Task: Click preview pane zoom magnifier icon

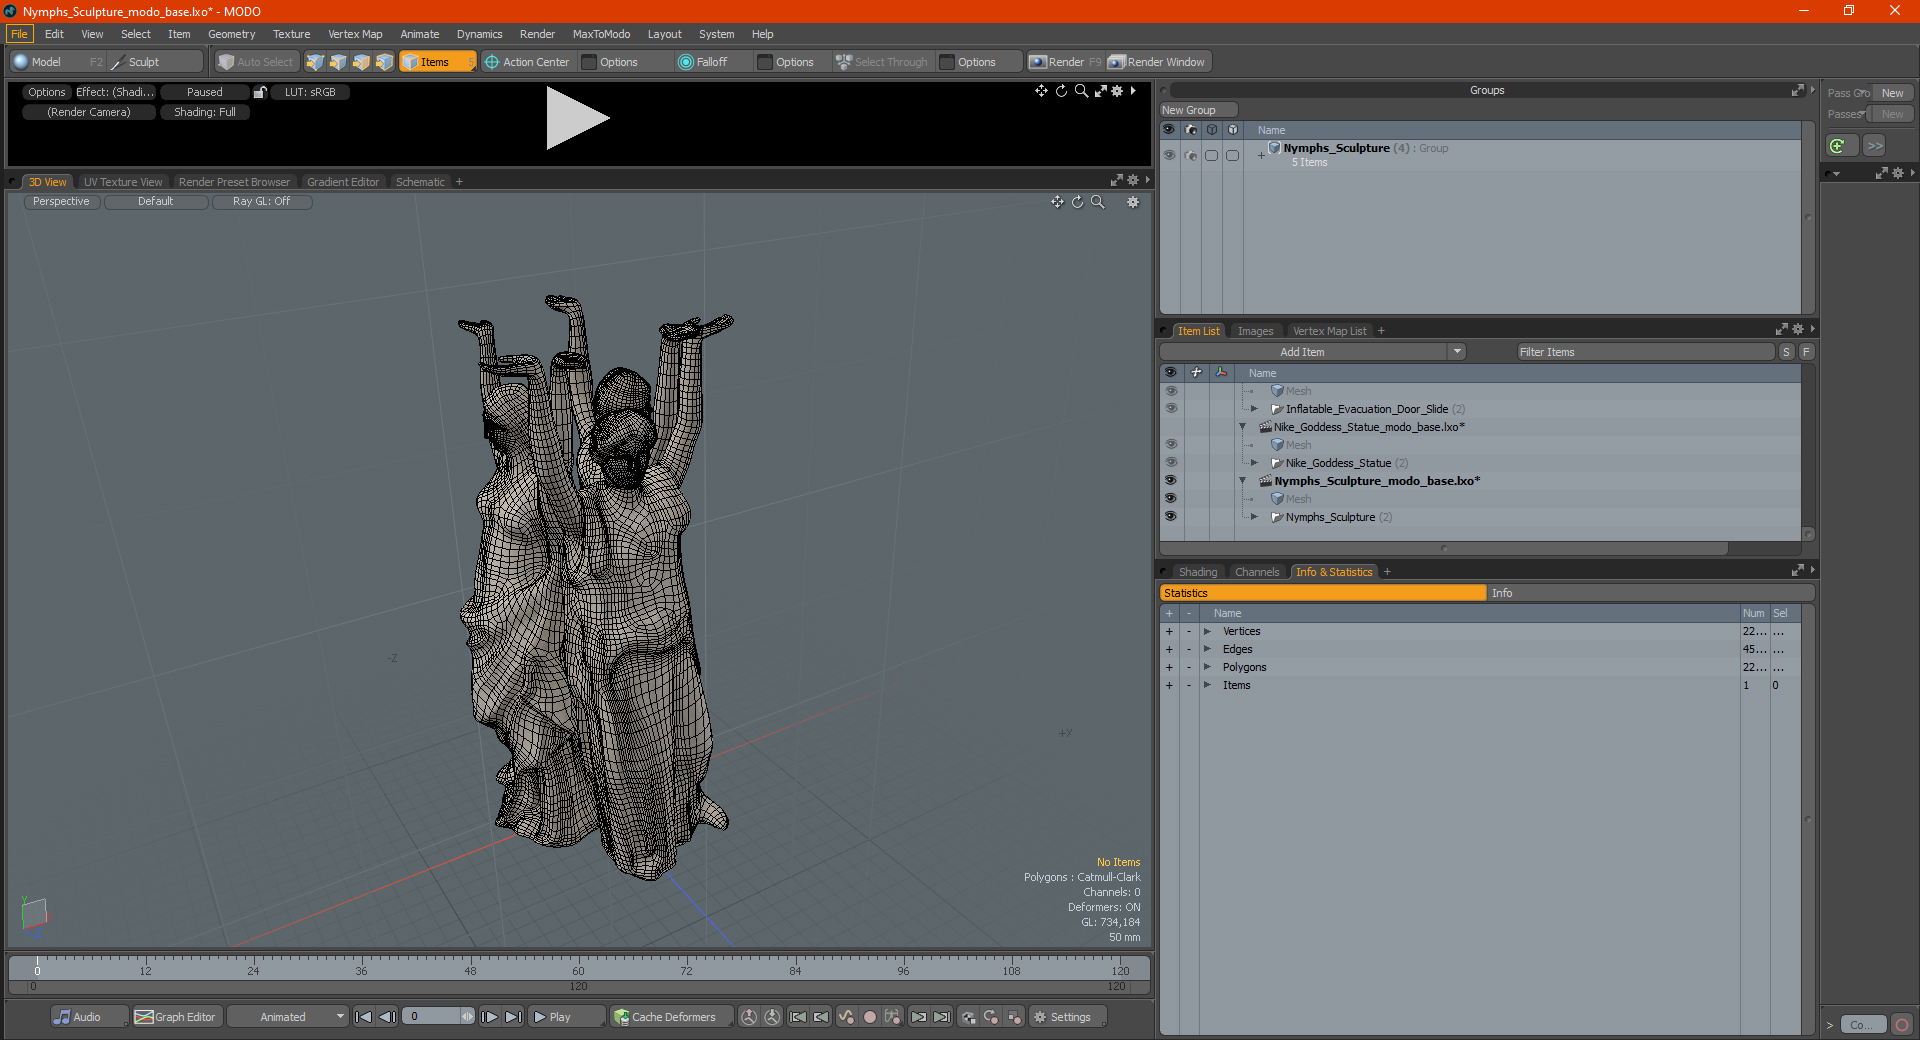Action: click(1081, 91)
